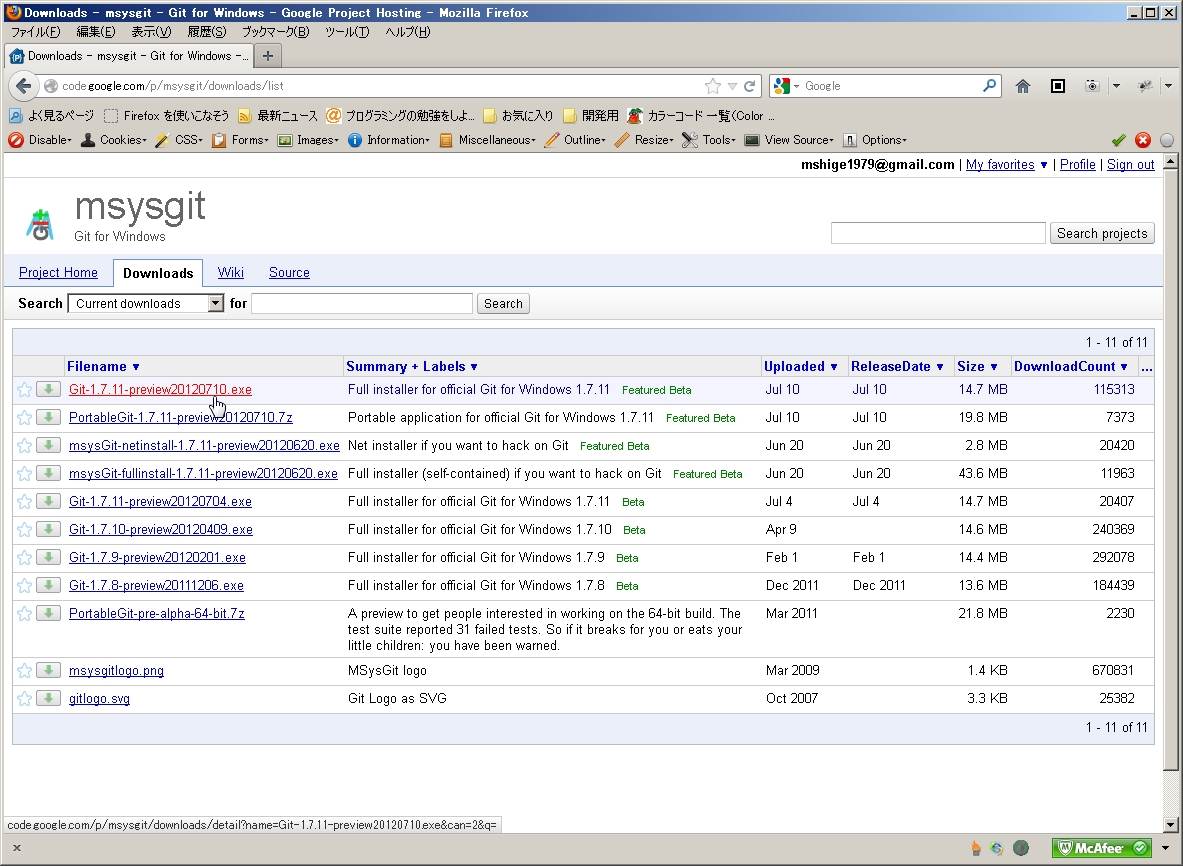Open the Profile link
Screen dimensions: 1183x866
click(x=1077, y=164)
